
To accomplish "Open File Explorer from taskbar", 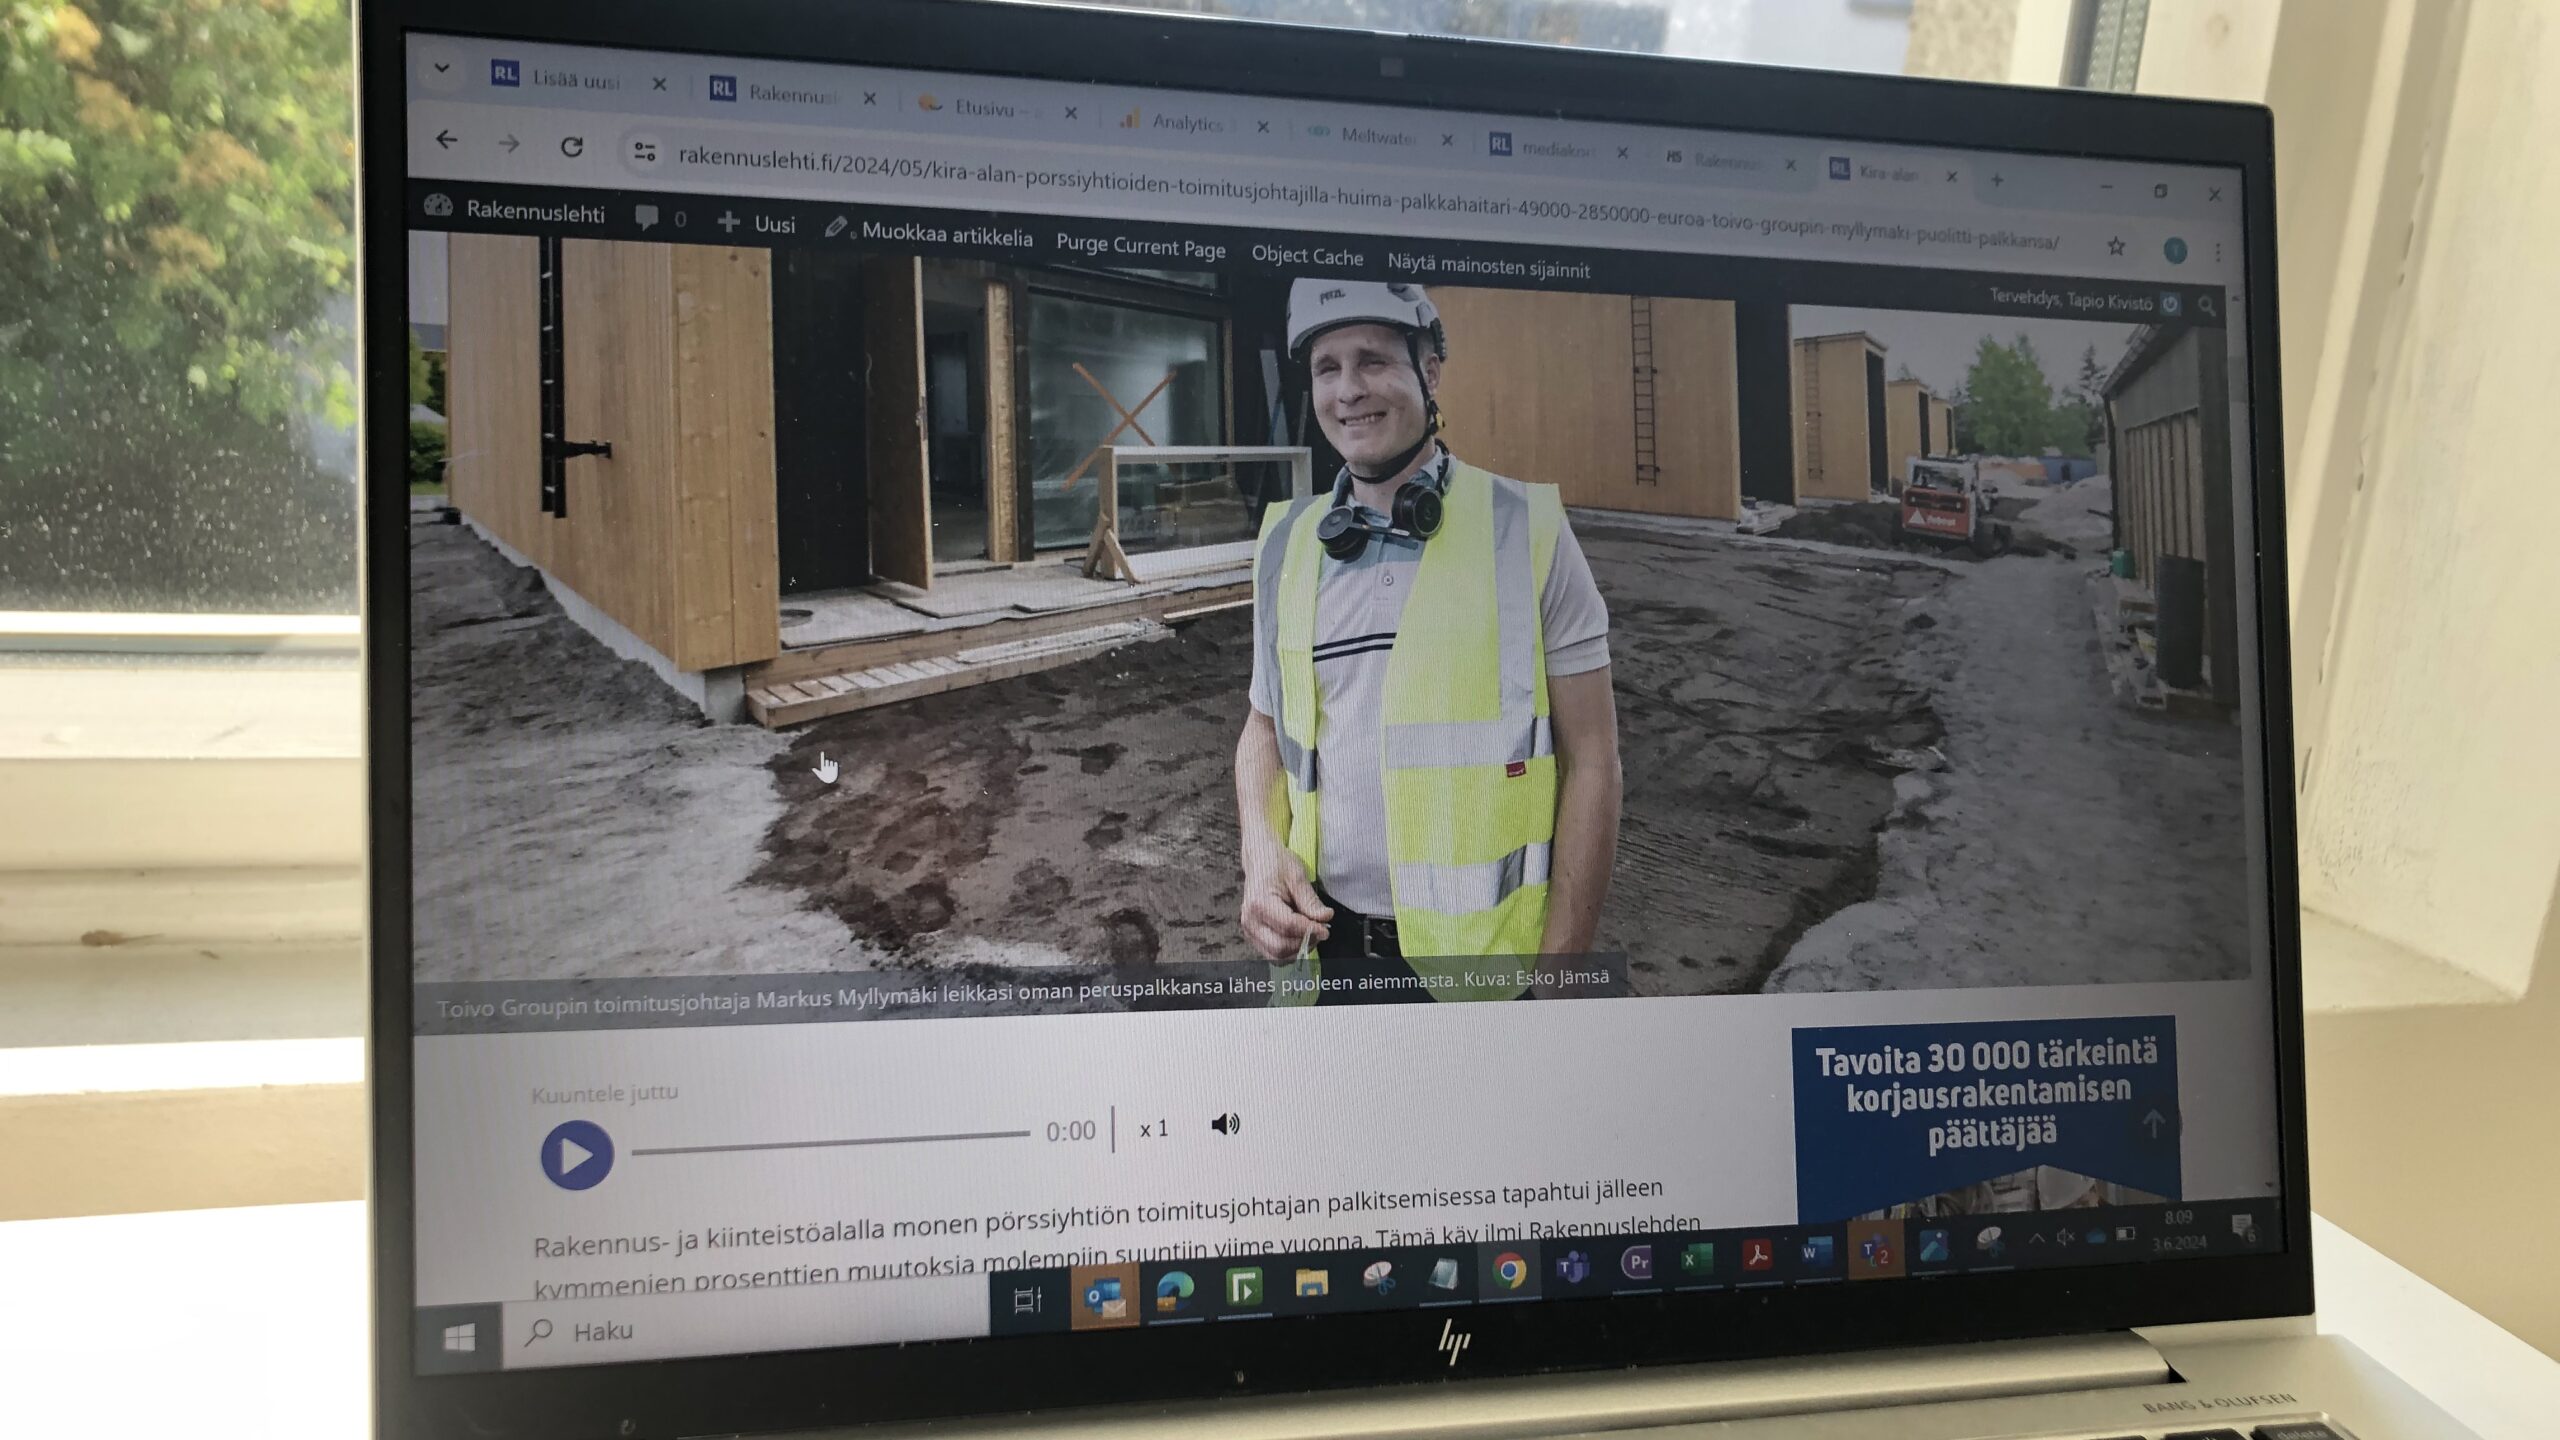I will 1311,1283.
